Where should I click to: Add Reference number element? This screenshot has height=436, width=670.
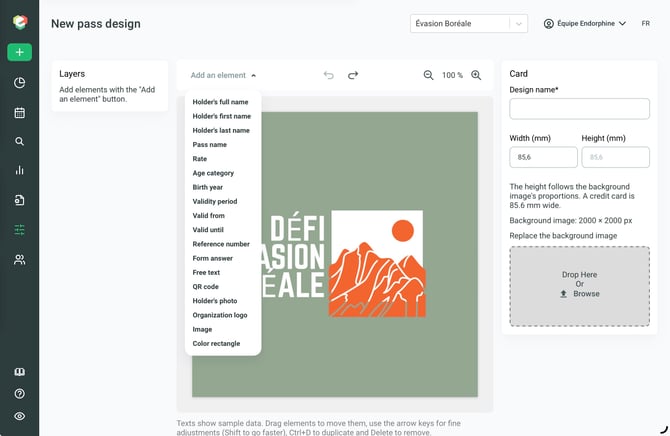(221, 244)
